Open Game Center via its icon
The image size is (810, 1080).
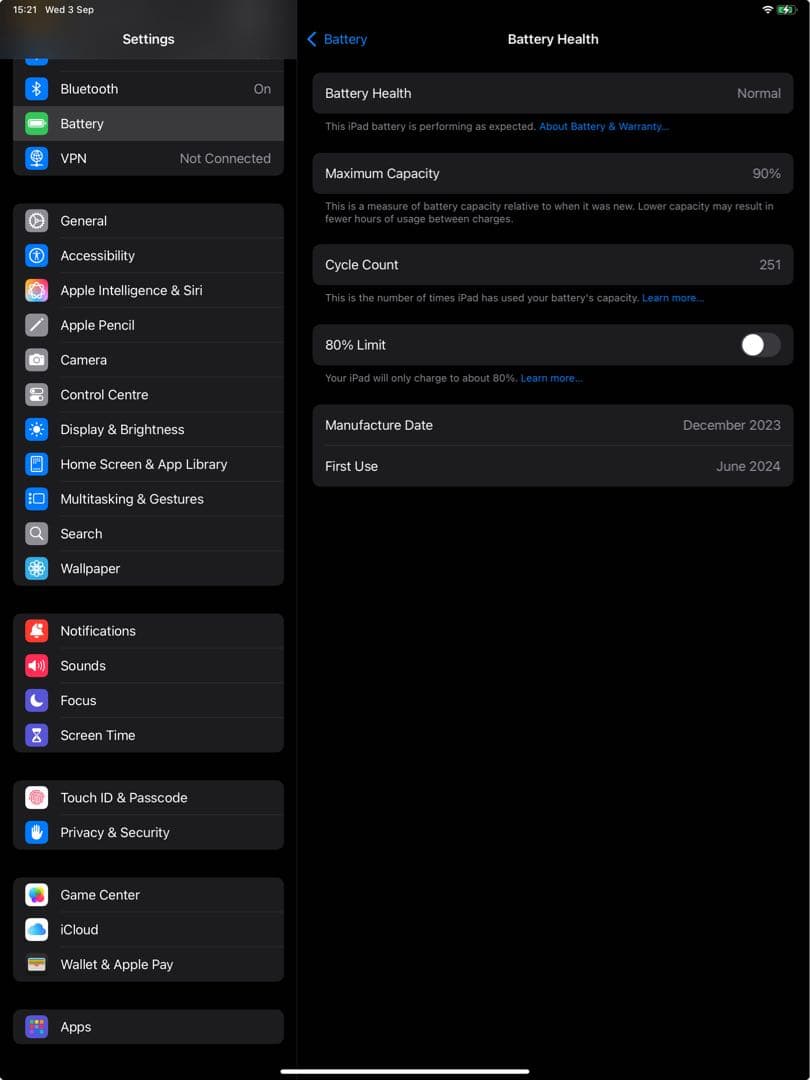click(37, 895)
